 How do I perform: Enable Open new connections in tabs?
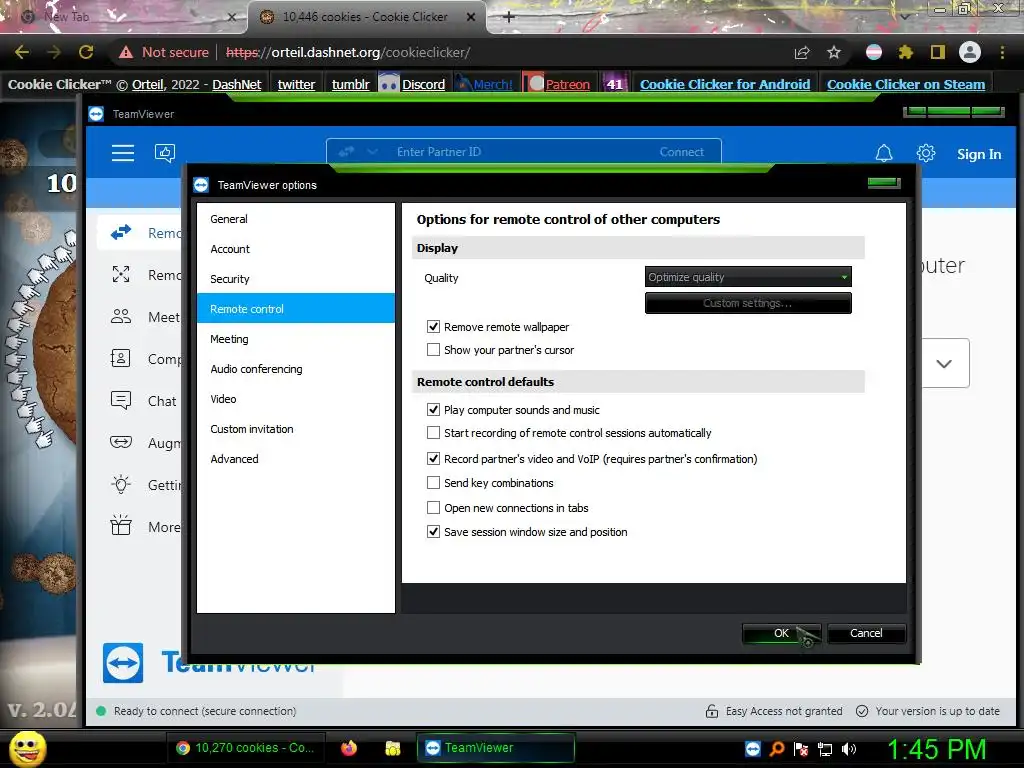point(433,507)
